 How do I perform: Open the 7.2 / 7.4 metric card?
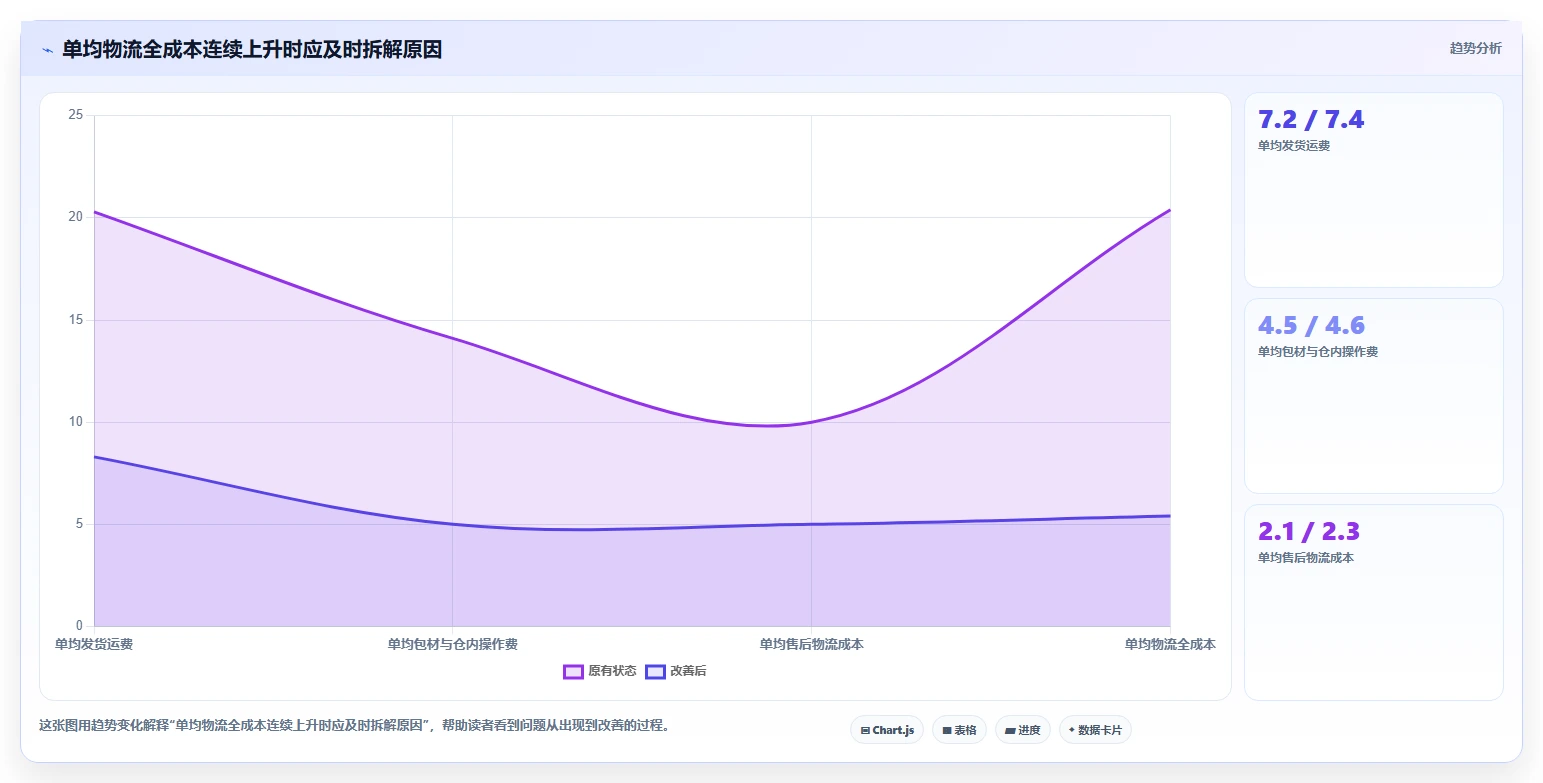click(1373, 190)
